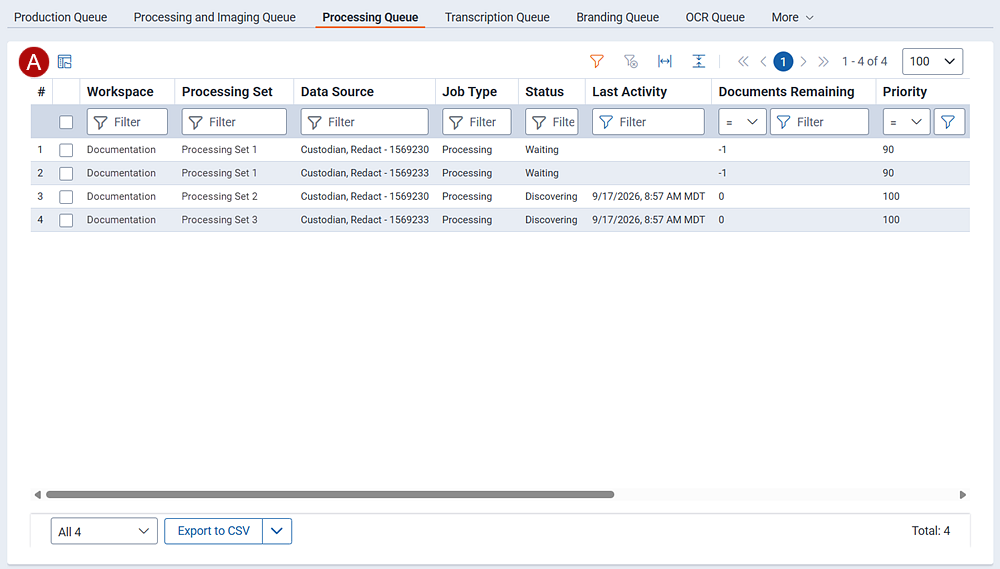Viewport: 1000px width, 569px height.
Task: Check the row 4 Processing Set 3 checkbox
Action: point(66,220)
